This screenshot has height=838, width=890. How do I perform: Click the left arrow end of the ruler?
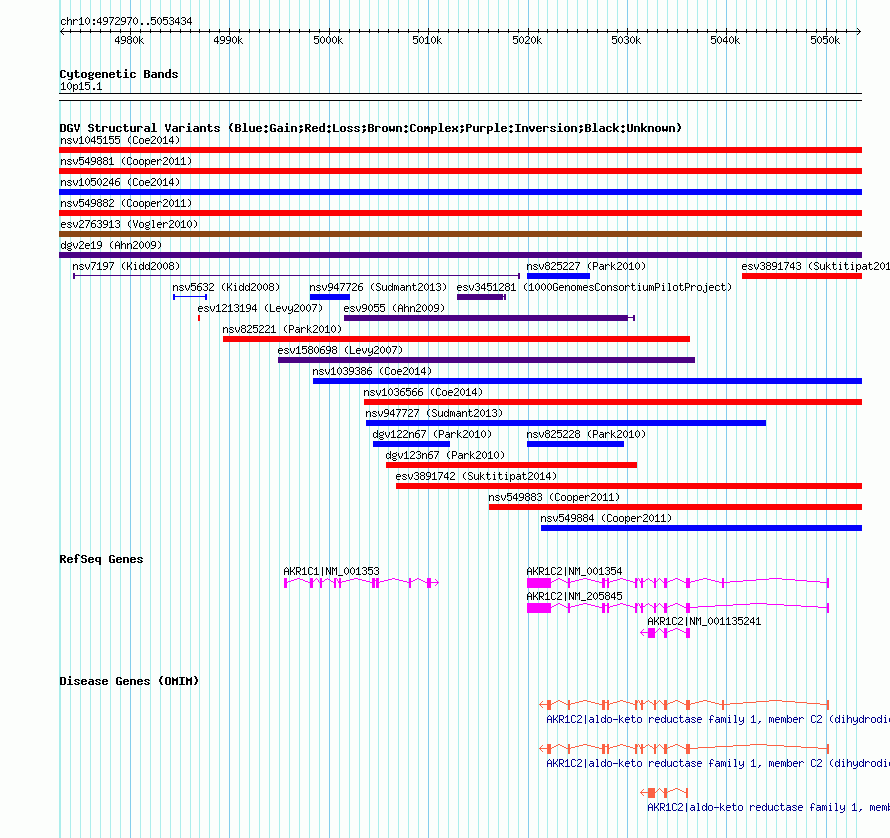(x=62, y=32)
